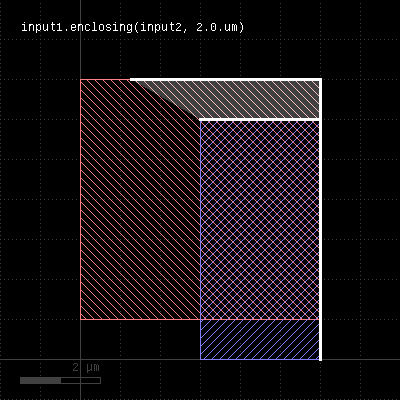Click the white top horizontal edge marker
This screenshot has height=400, width=400.
click(x=225, y=80)
